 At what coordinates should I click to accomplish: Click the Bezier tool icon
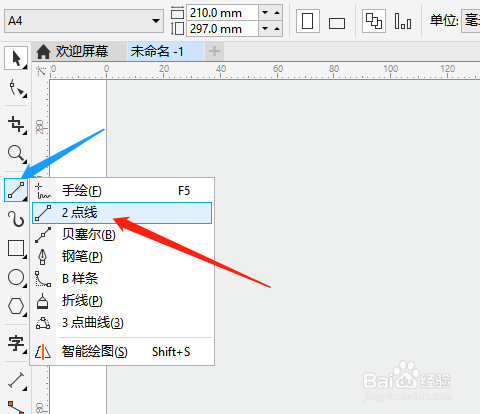pyautogui.click(x=43, y=235)
